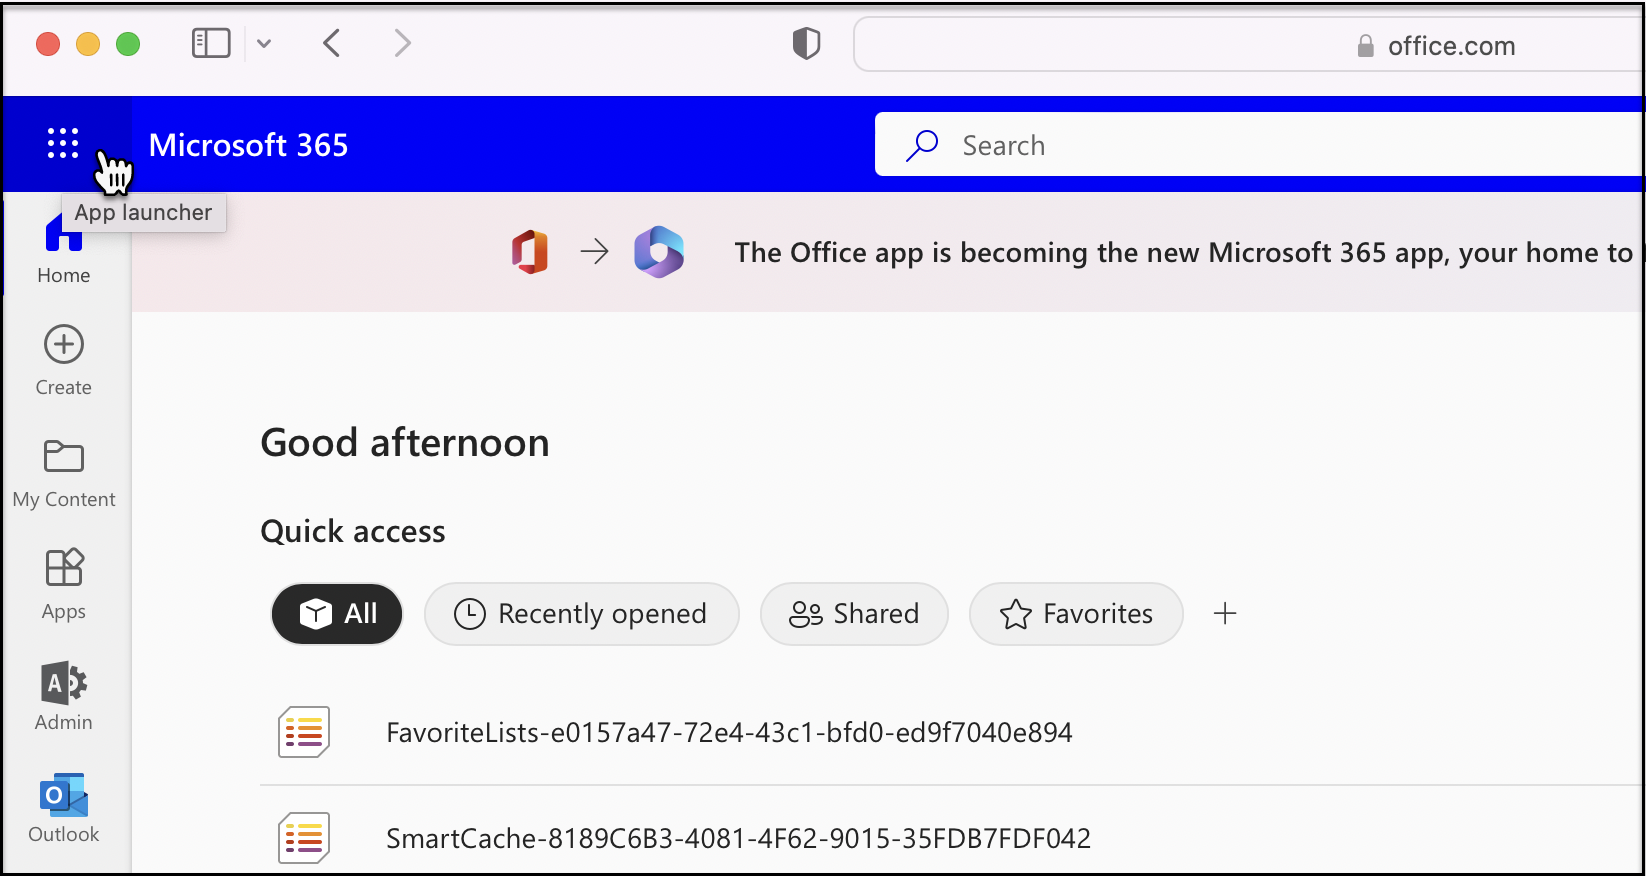Open the FavoriteLists document
1646x876 pixels.
(728, 731)
